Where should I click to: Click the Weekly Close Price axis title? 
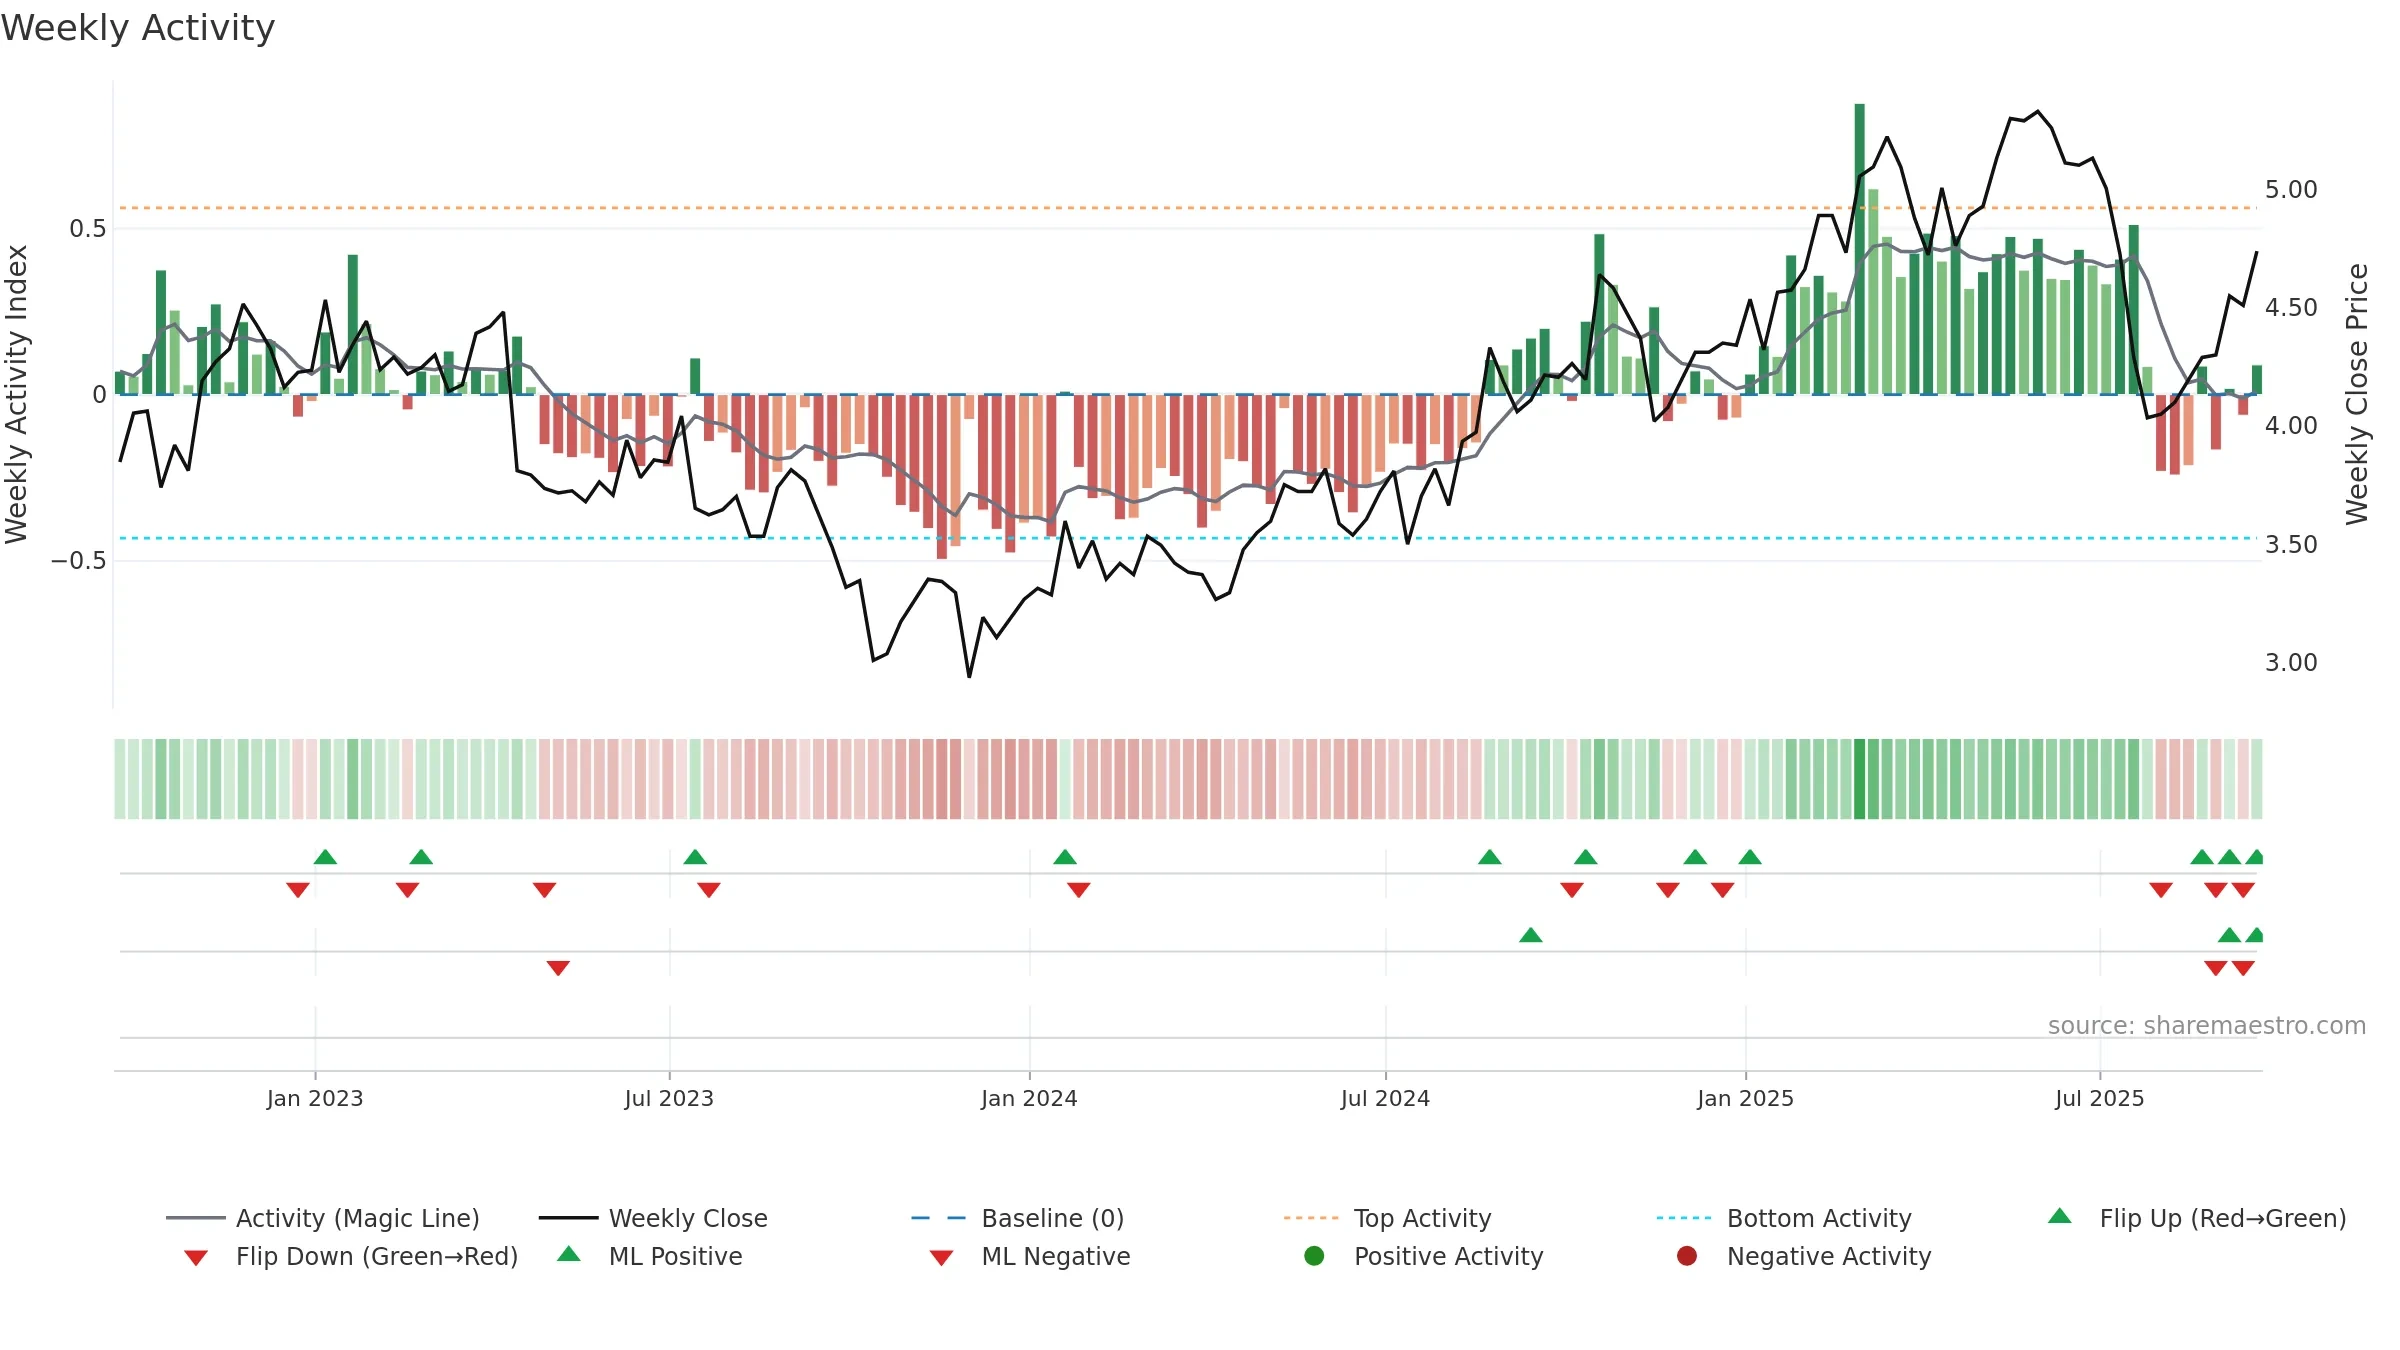pyautogui.click(x=2357, y=394)
